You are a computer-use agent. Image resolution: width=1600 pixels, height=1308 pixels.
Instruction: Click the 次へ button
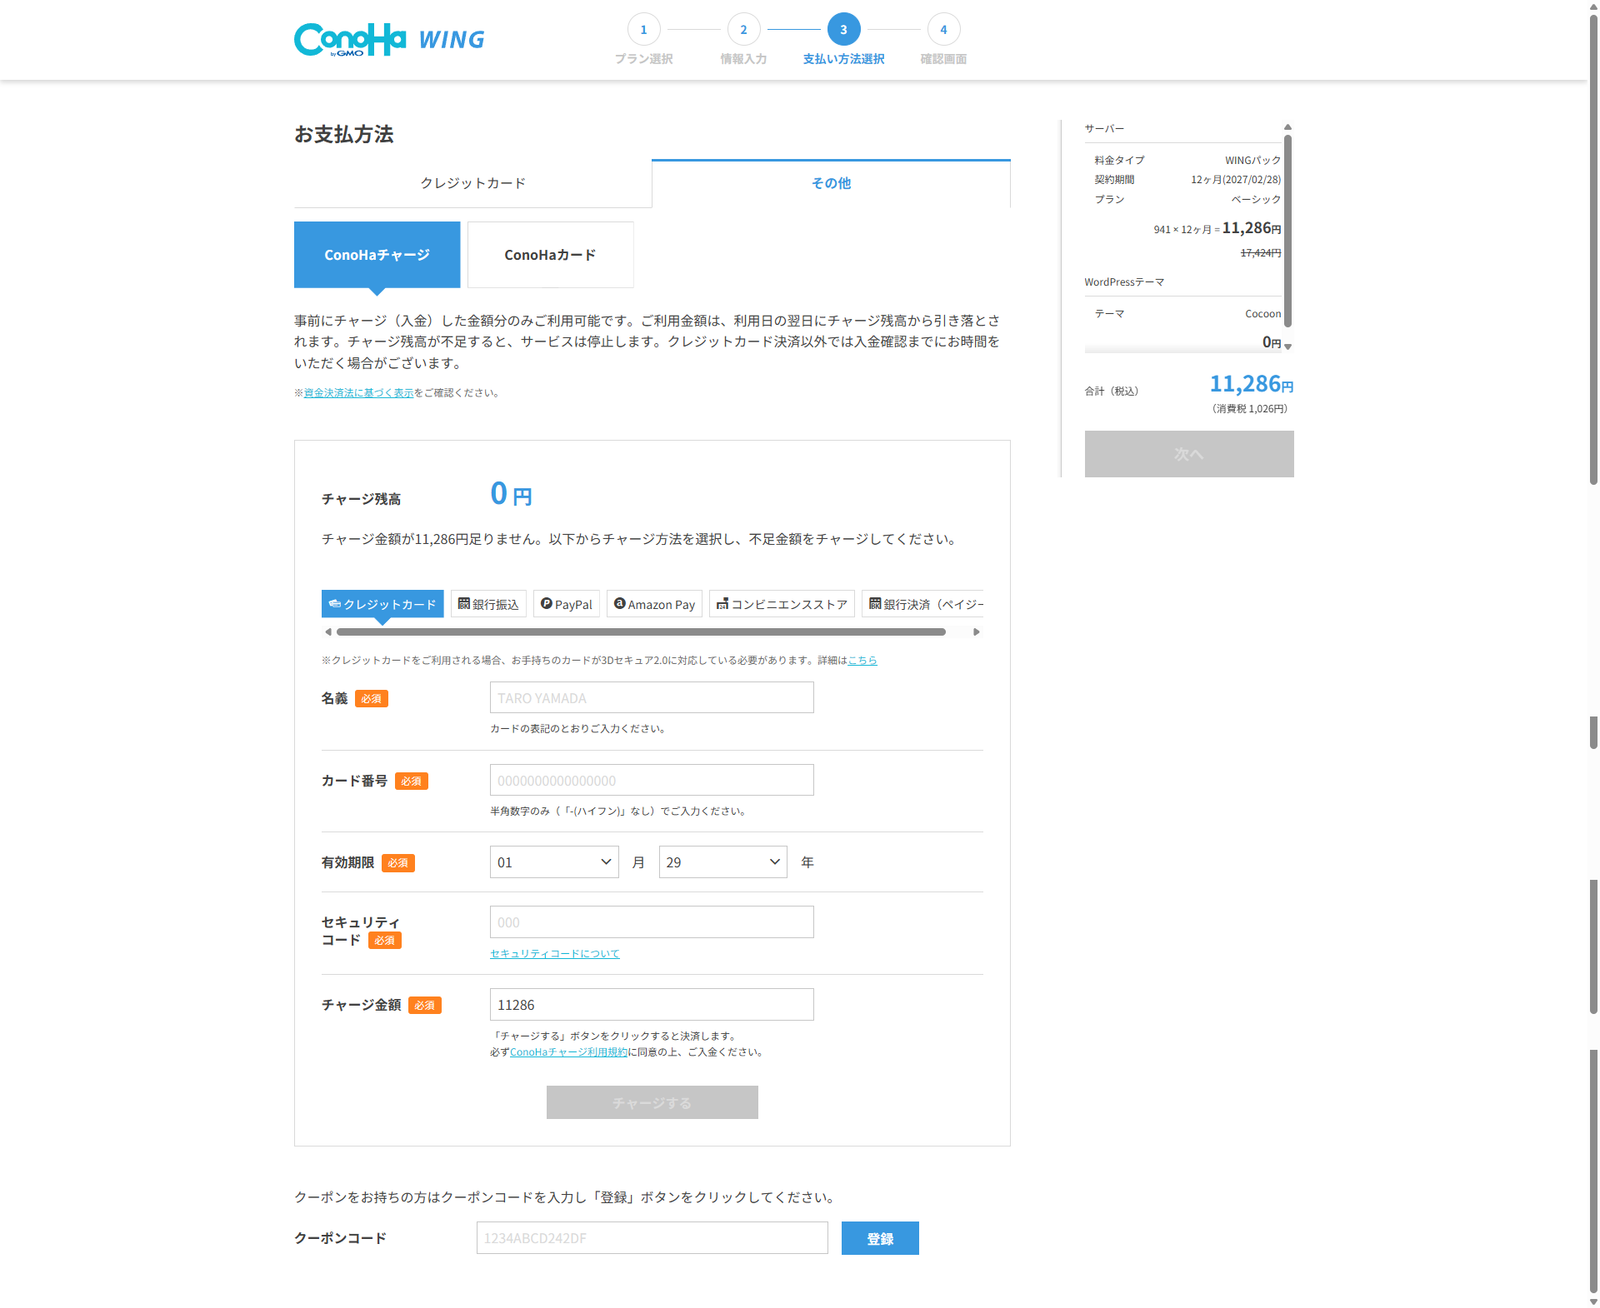pos(1189,454)
